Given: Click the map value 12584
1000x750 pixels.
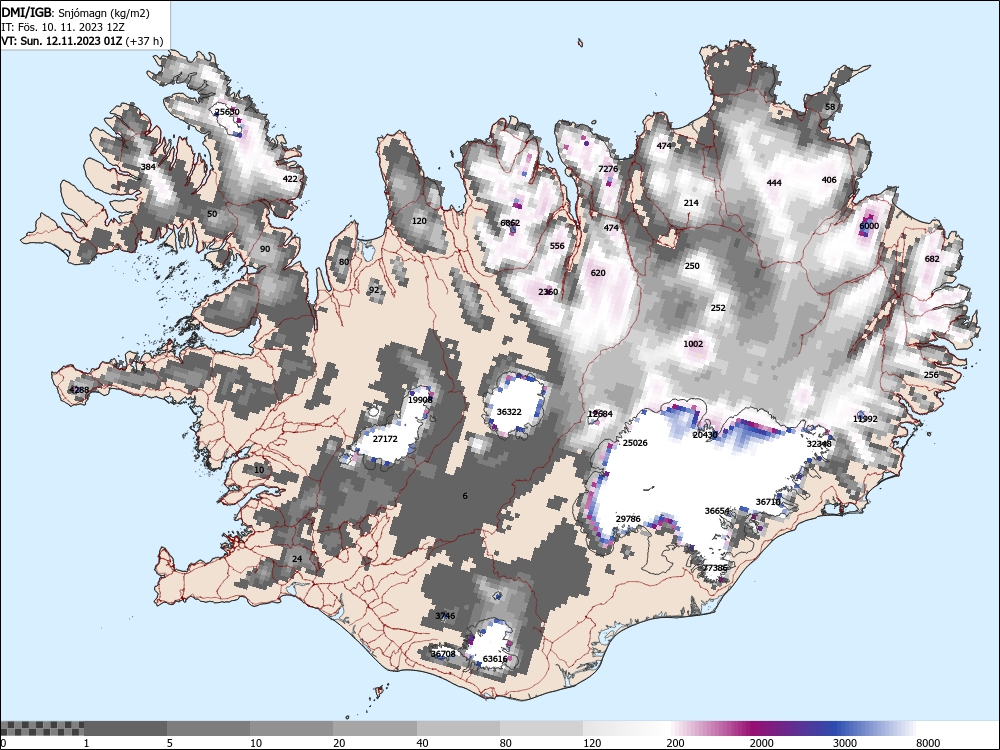Looking at the screenshot, I should tap(600, 414).
